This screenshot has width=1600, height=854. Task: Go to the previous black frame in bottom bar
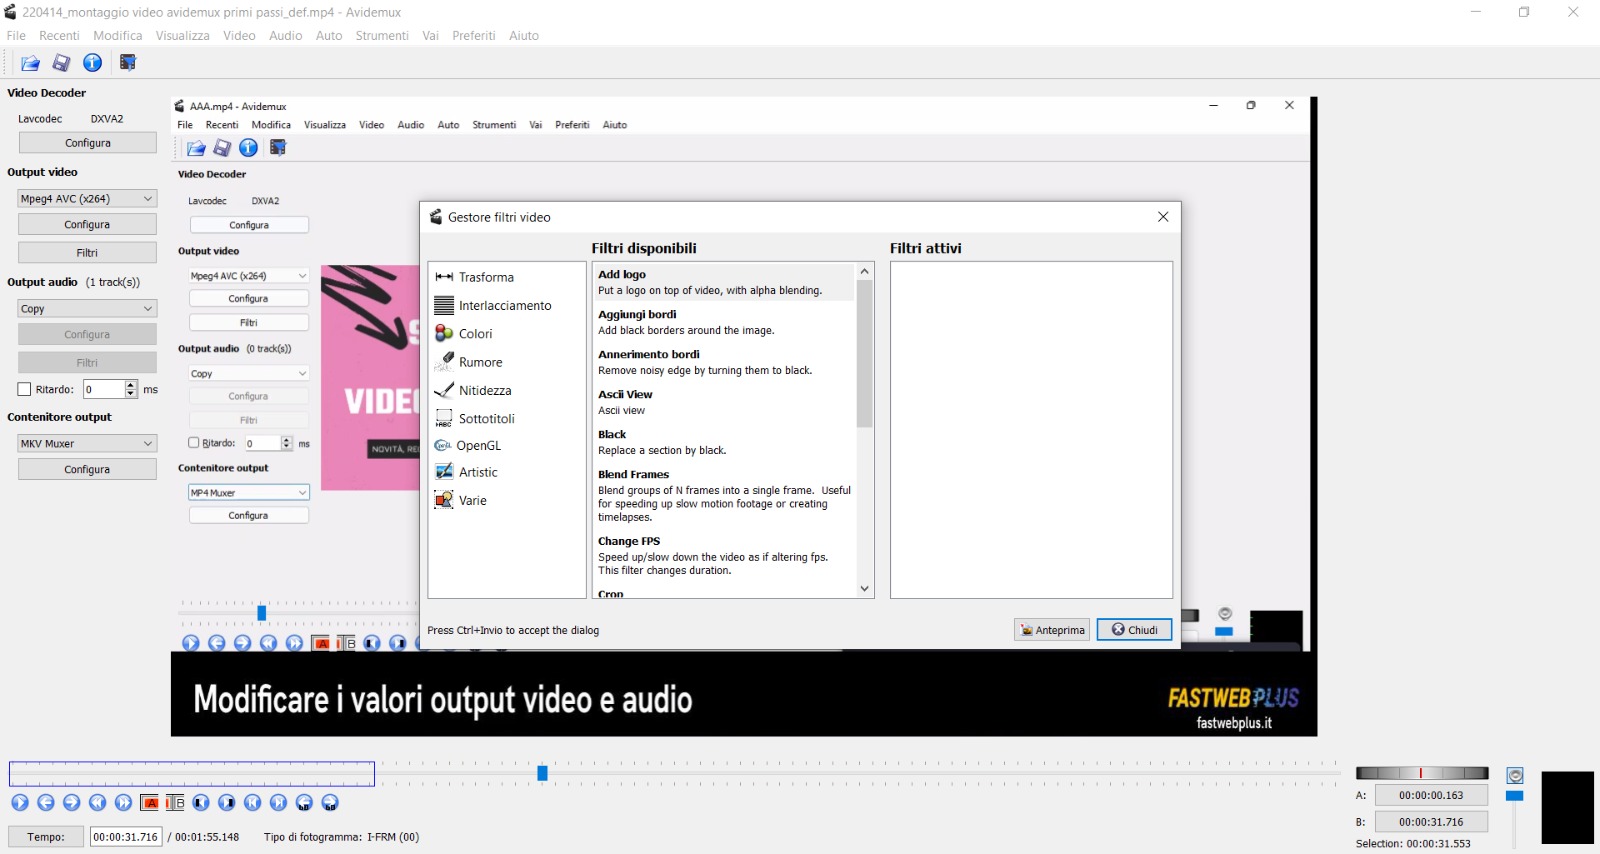tap(201, 803)
